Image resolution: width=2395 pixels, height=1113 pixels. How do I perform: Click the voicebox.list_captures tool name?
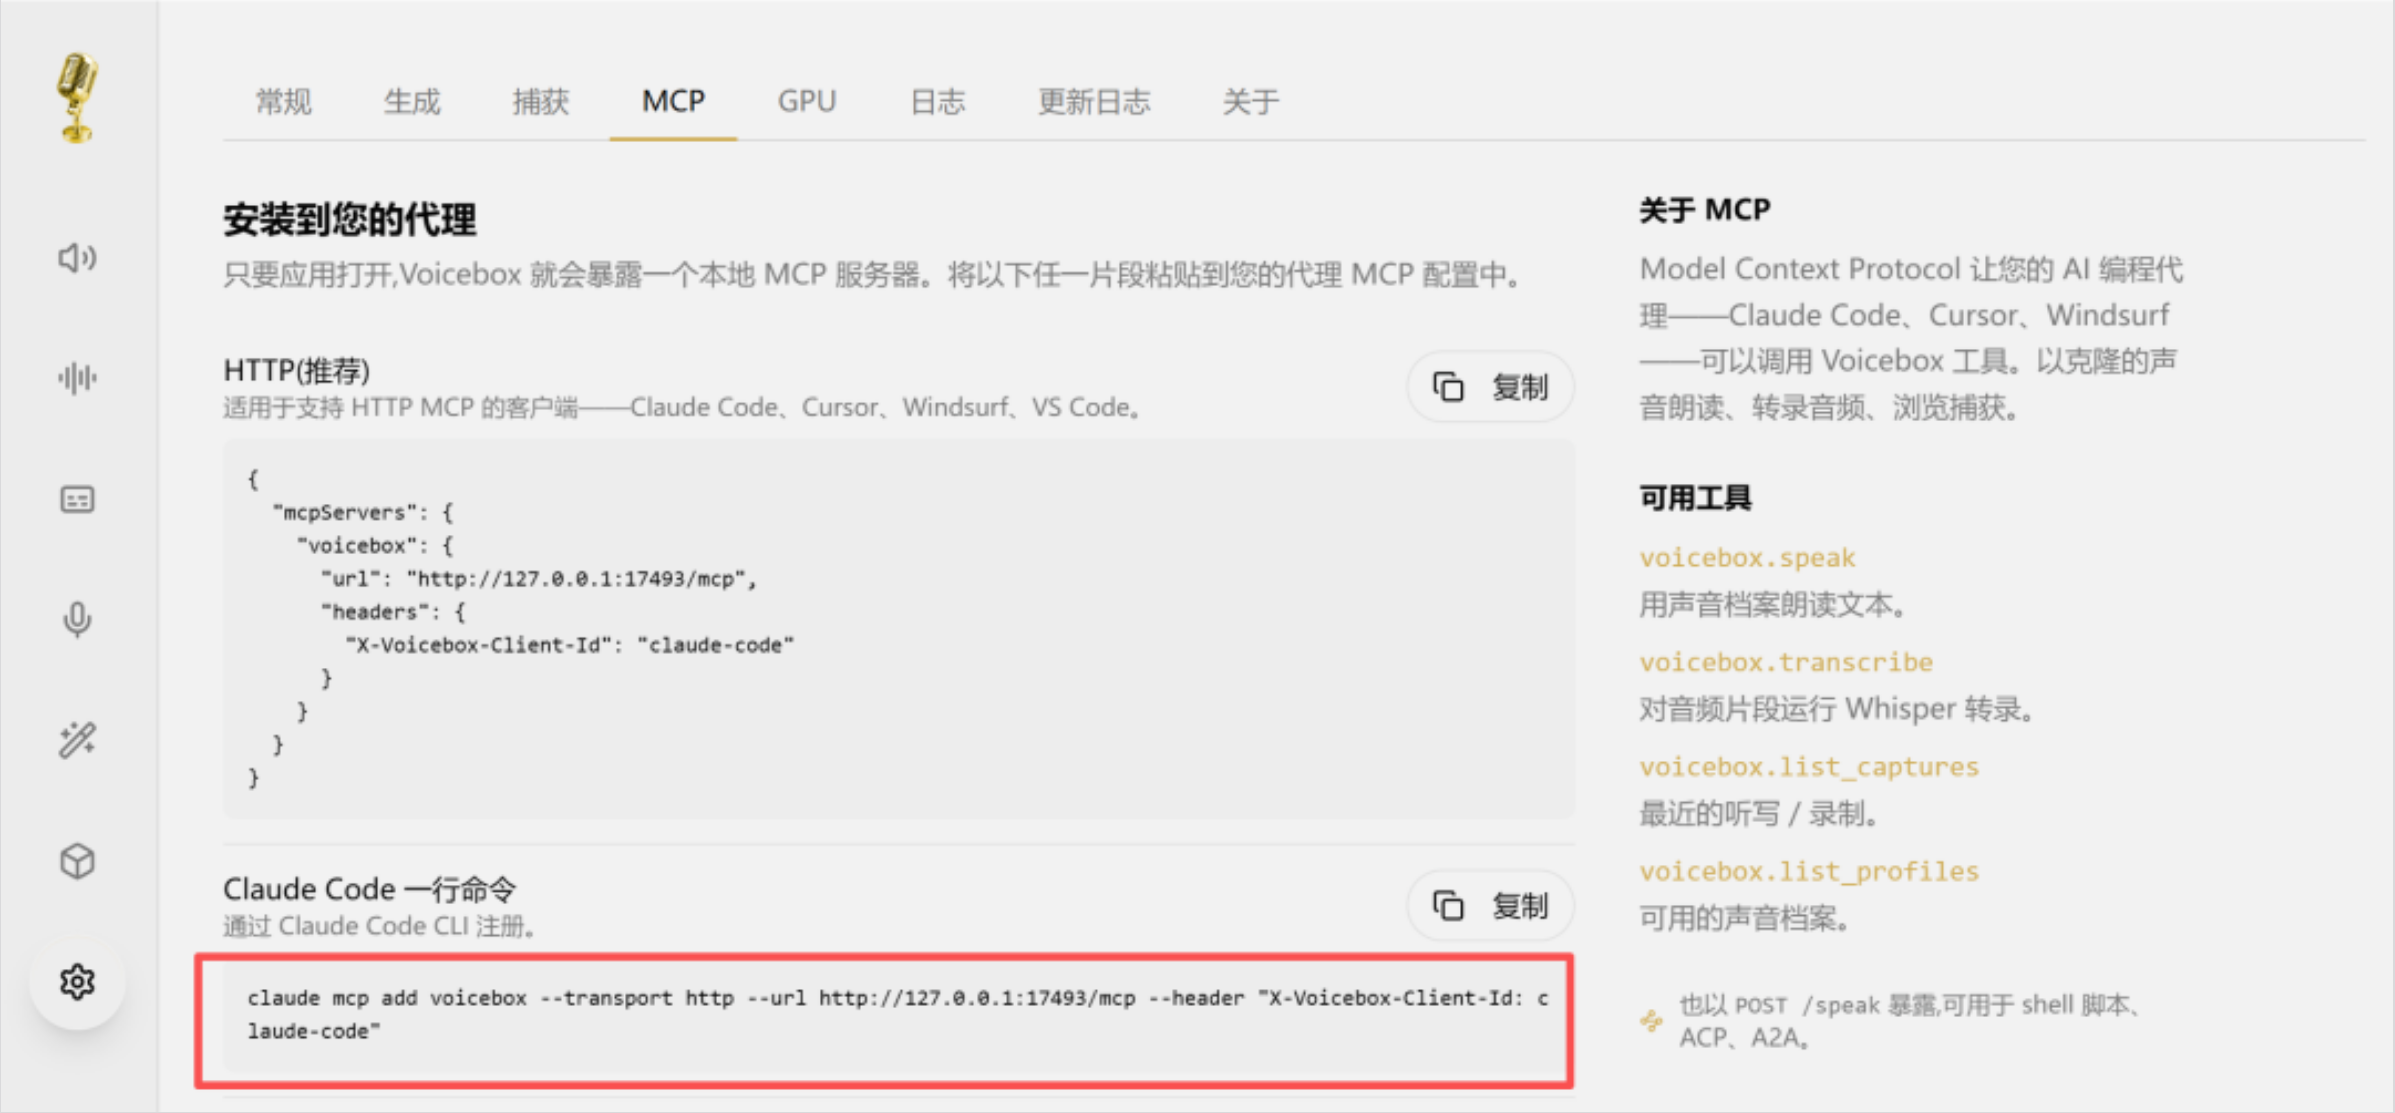coord(1809,767)
